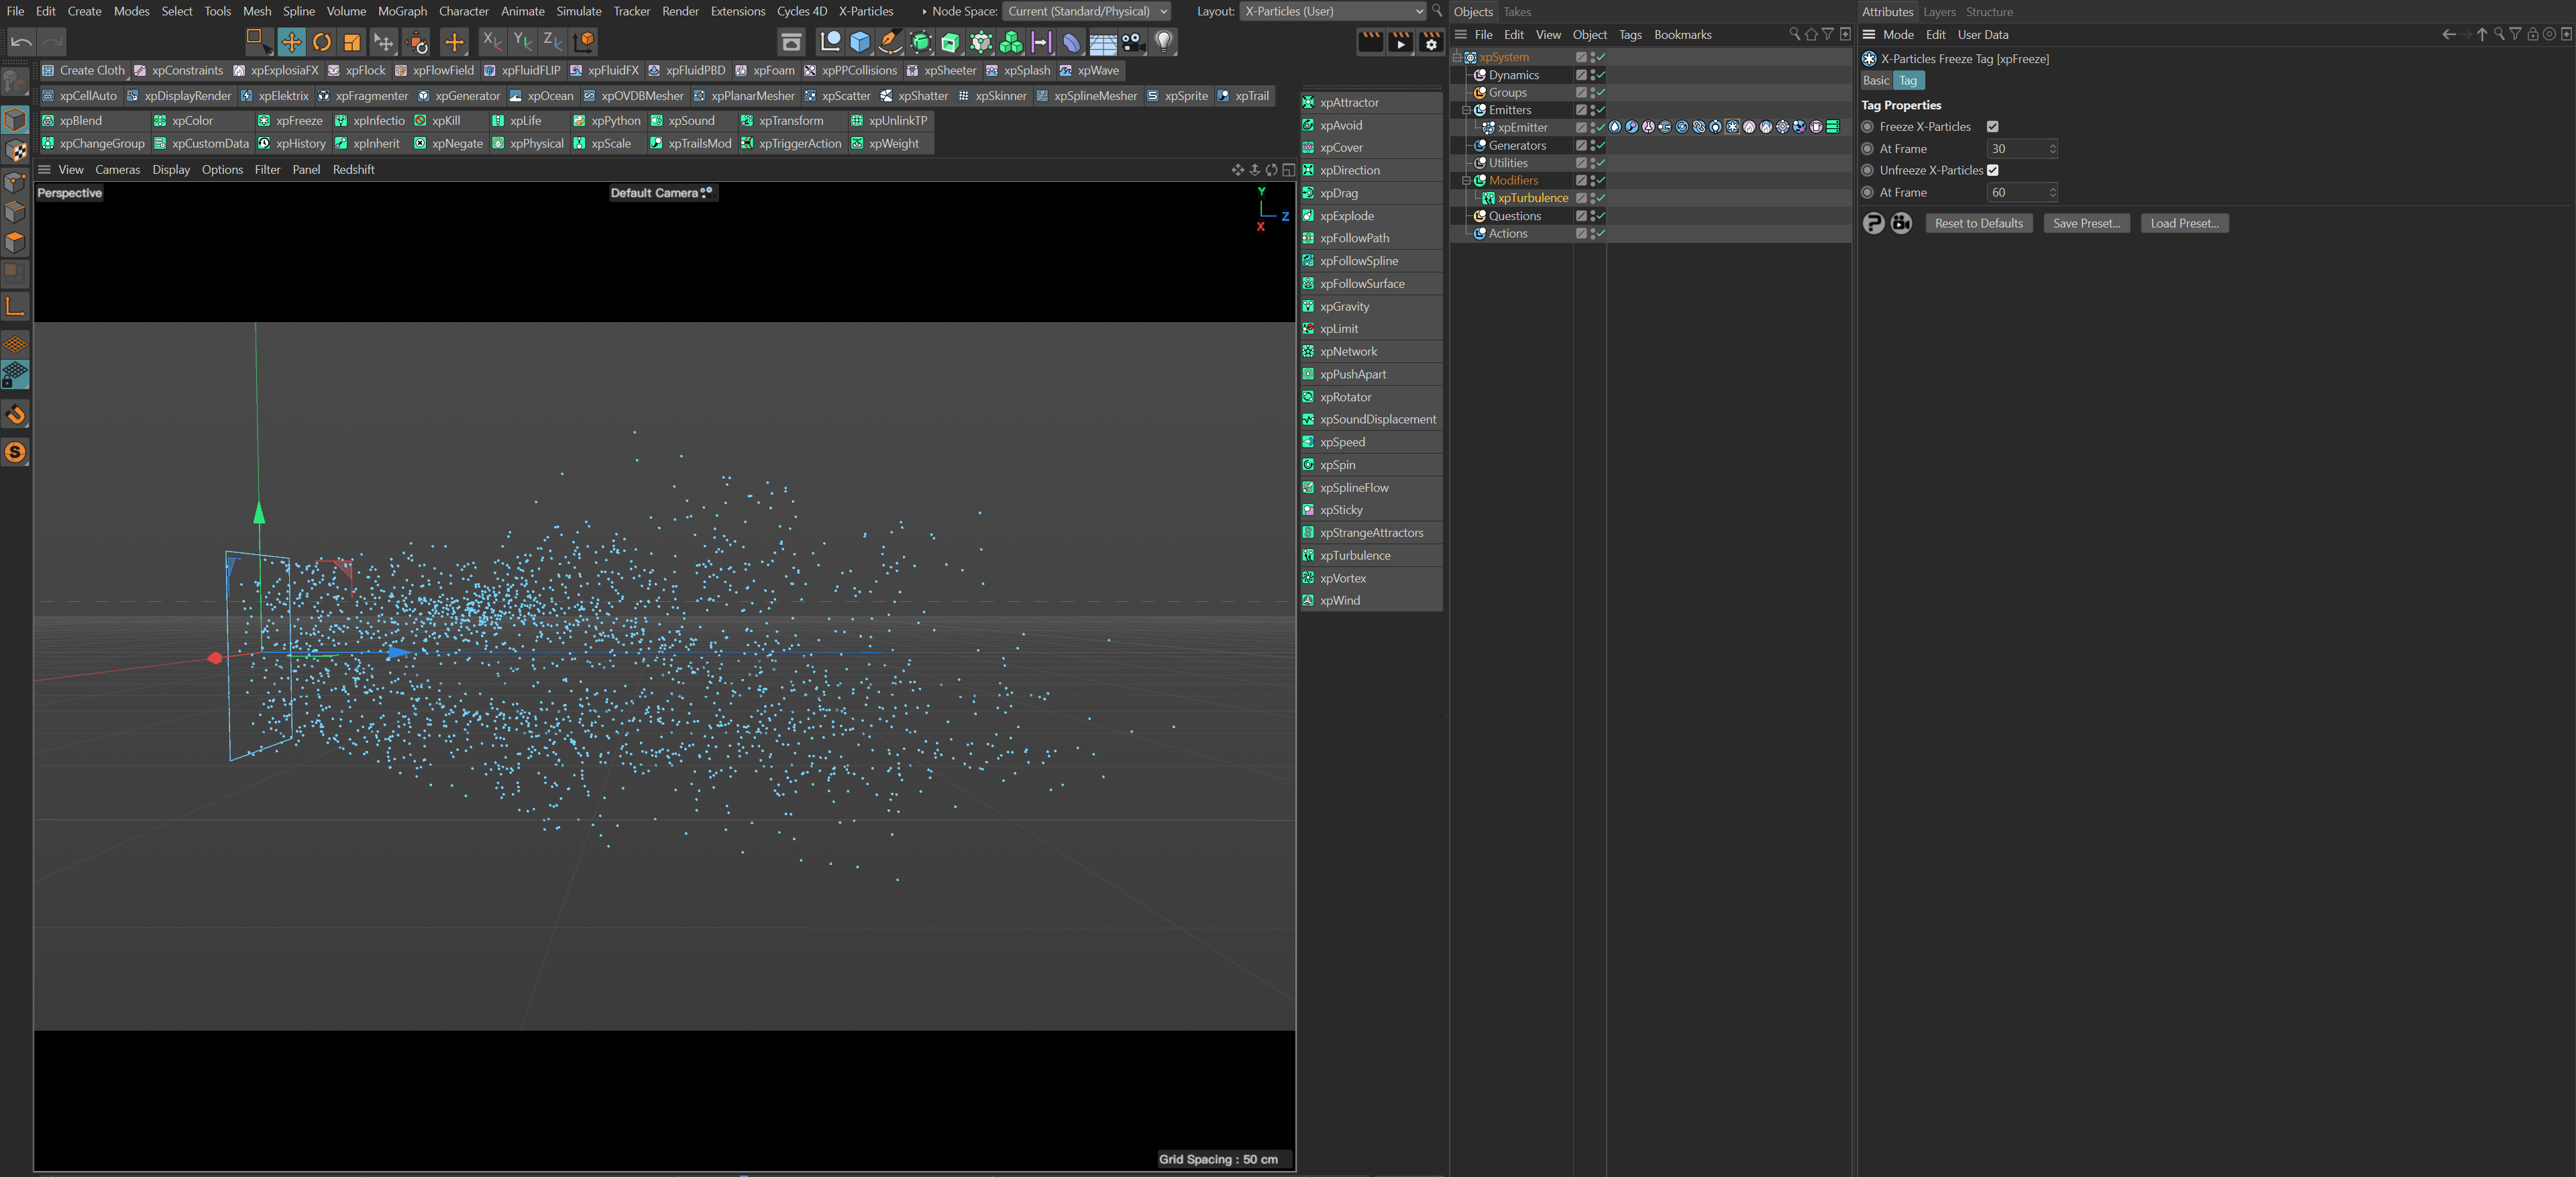The width and height of the screenshot is (2576, 1177).
Task: Toggle enable checkmark for Generators
Action: pyautogui.click(x=1600, y=146)
